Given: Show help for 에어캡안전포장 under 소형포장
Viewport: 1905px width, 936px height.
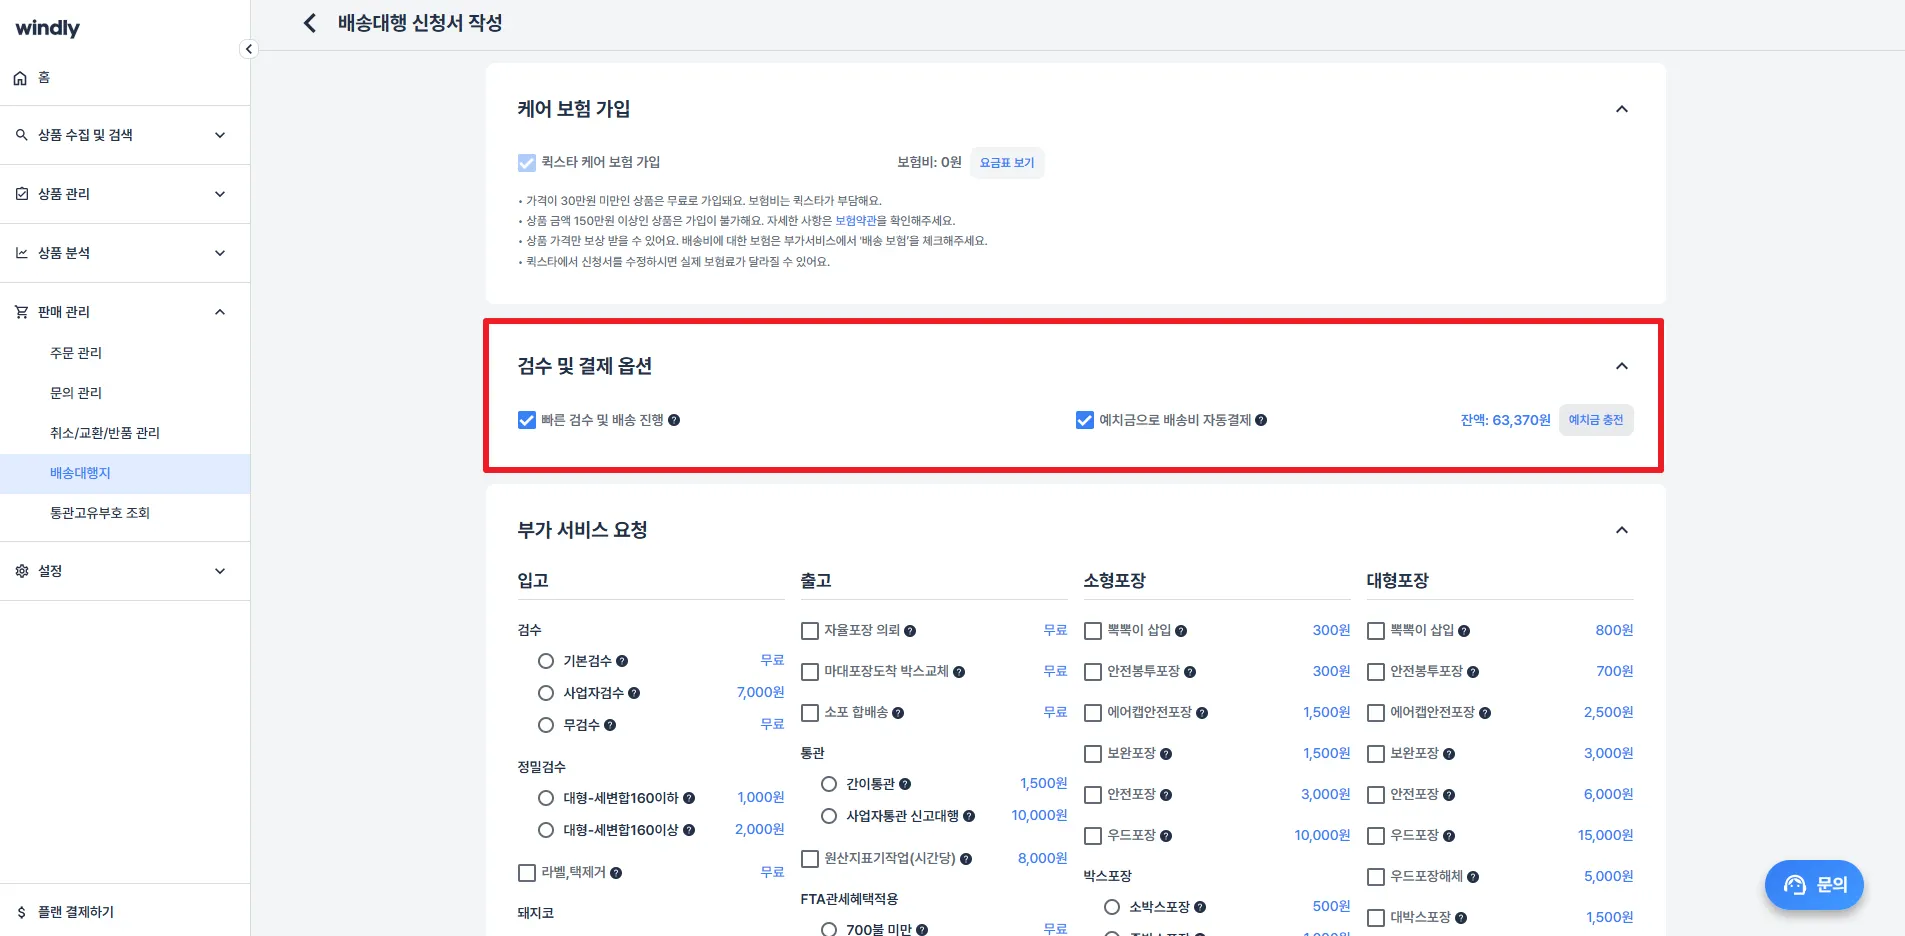Looking at the screenshot, I should click(x=1202, y=713).
